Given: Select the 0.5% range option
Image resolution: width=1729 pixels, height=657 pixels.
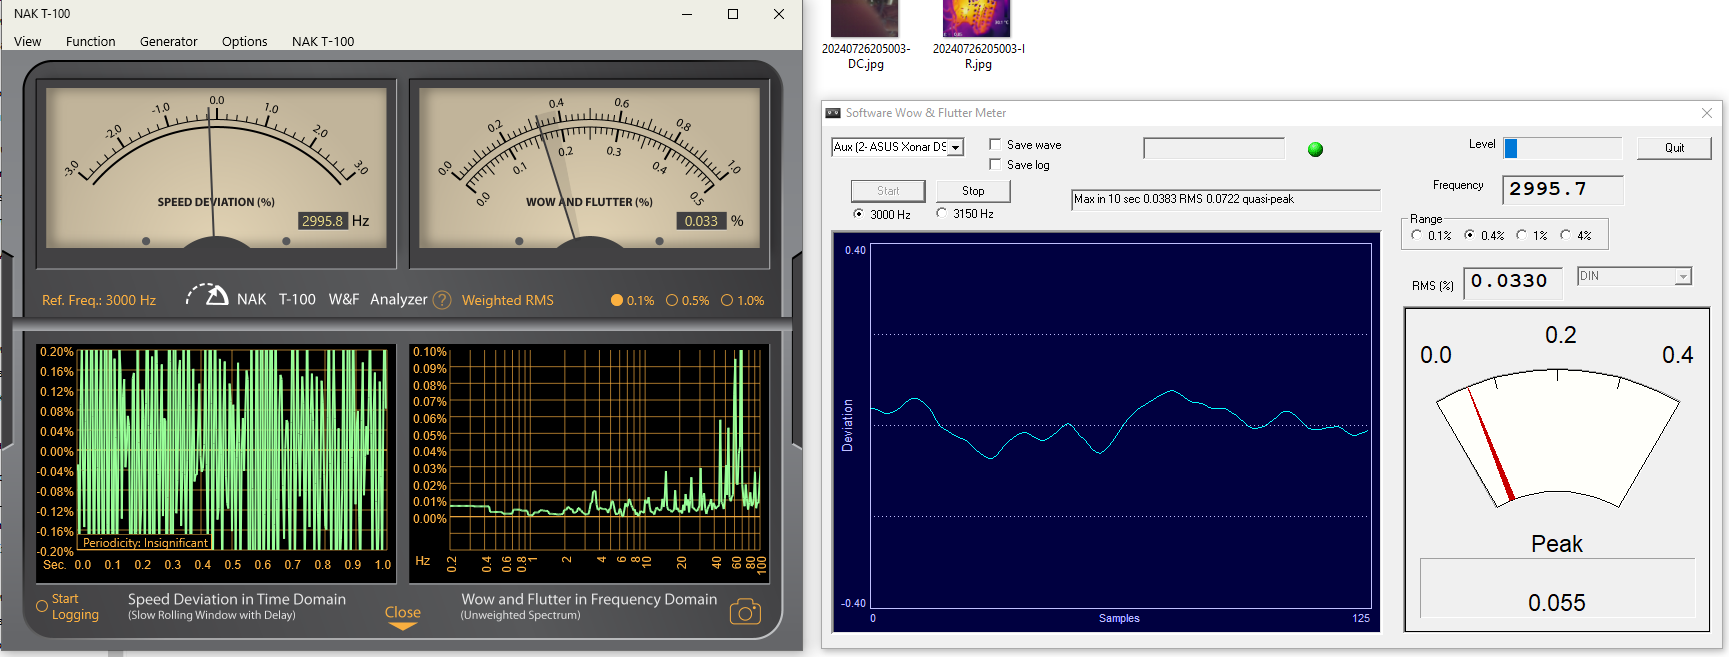Looking at the screenshot, I should coord(672,300).
